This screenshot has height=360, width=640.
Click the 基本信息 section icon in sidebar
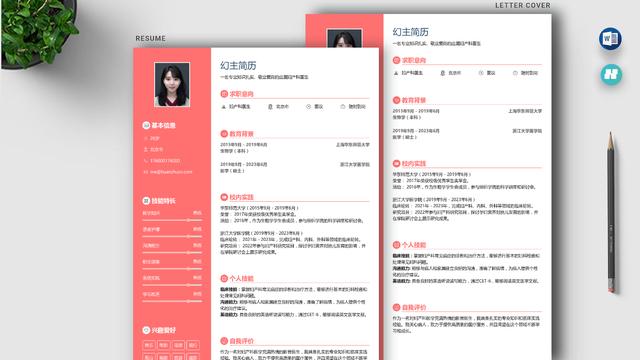click(x=146, y=125)
